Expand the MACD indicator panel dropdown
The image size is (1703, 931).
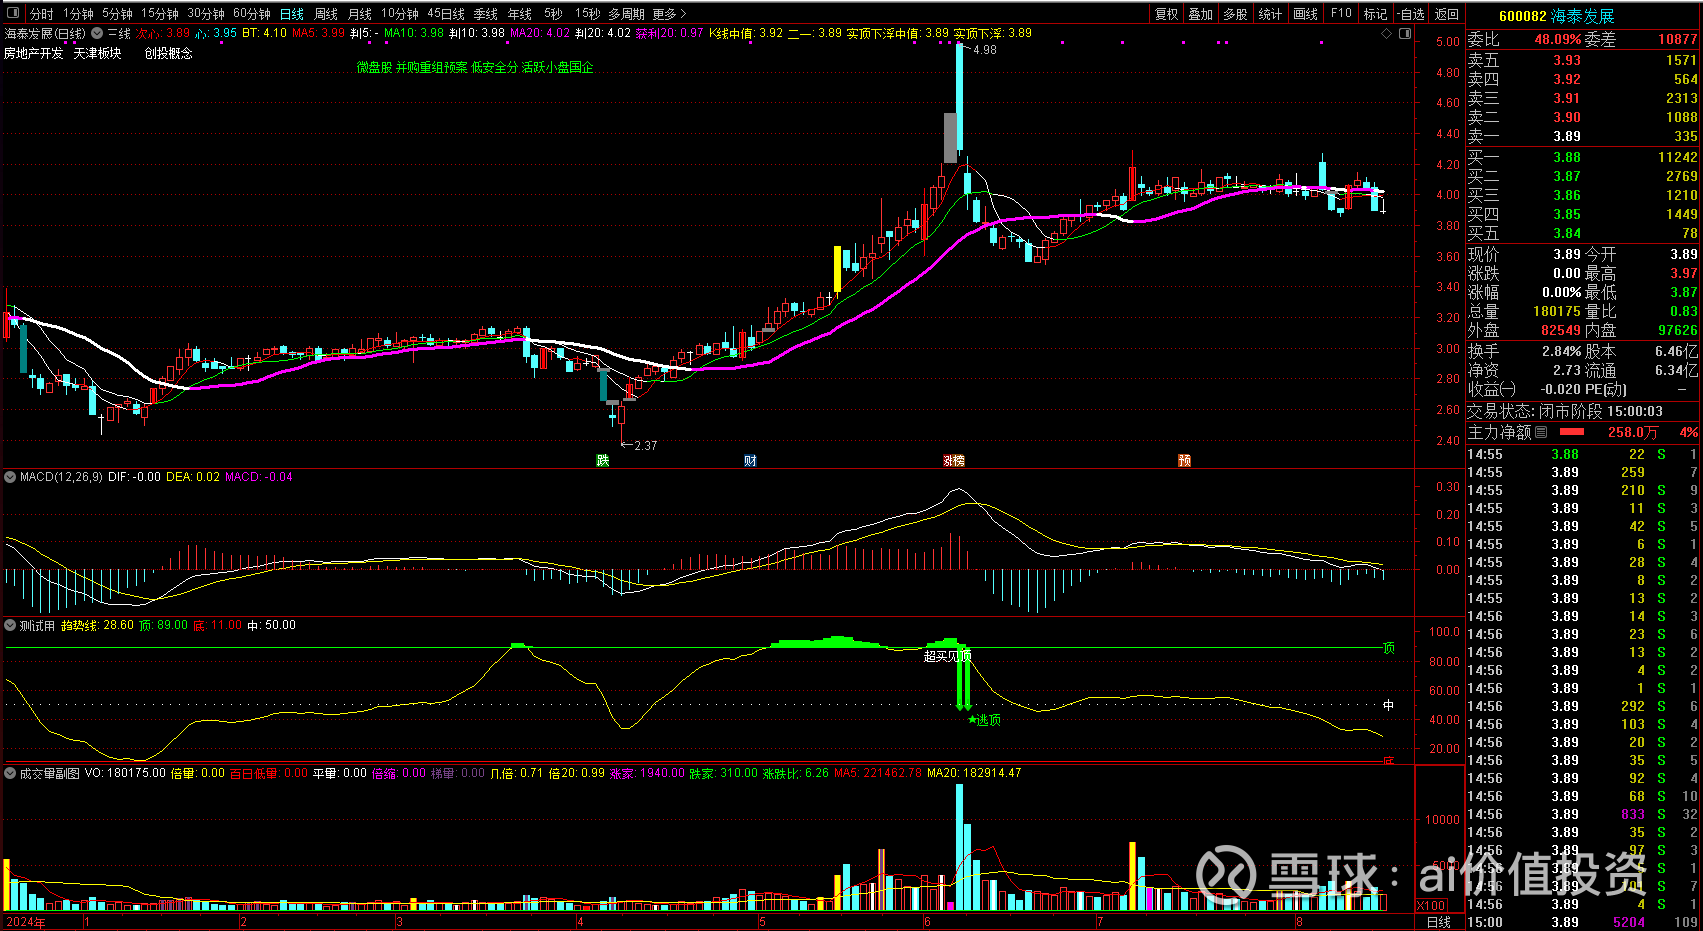coord(11,477)
